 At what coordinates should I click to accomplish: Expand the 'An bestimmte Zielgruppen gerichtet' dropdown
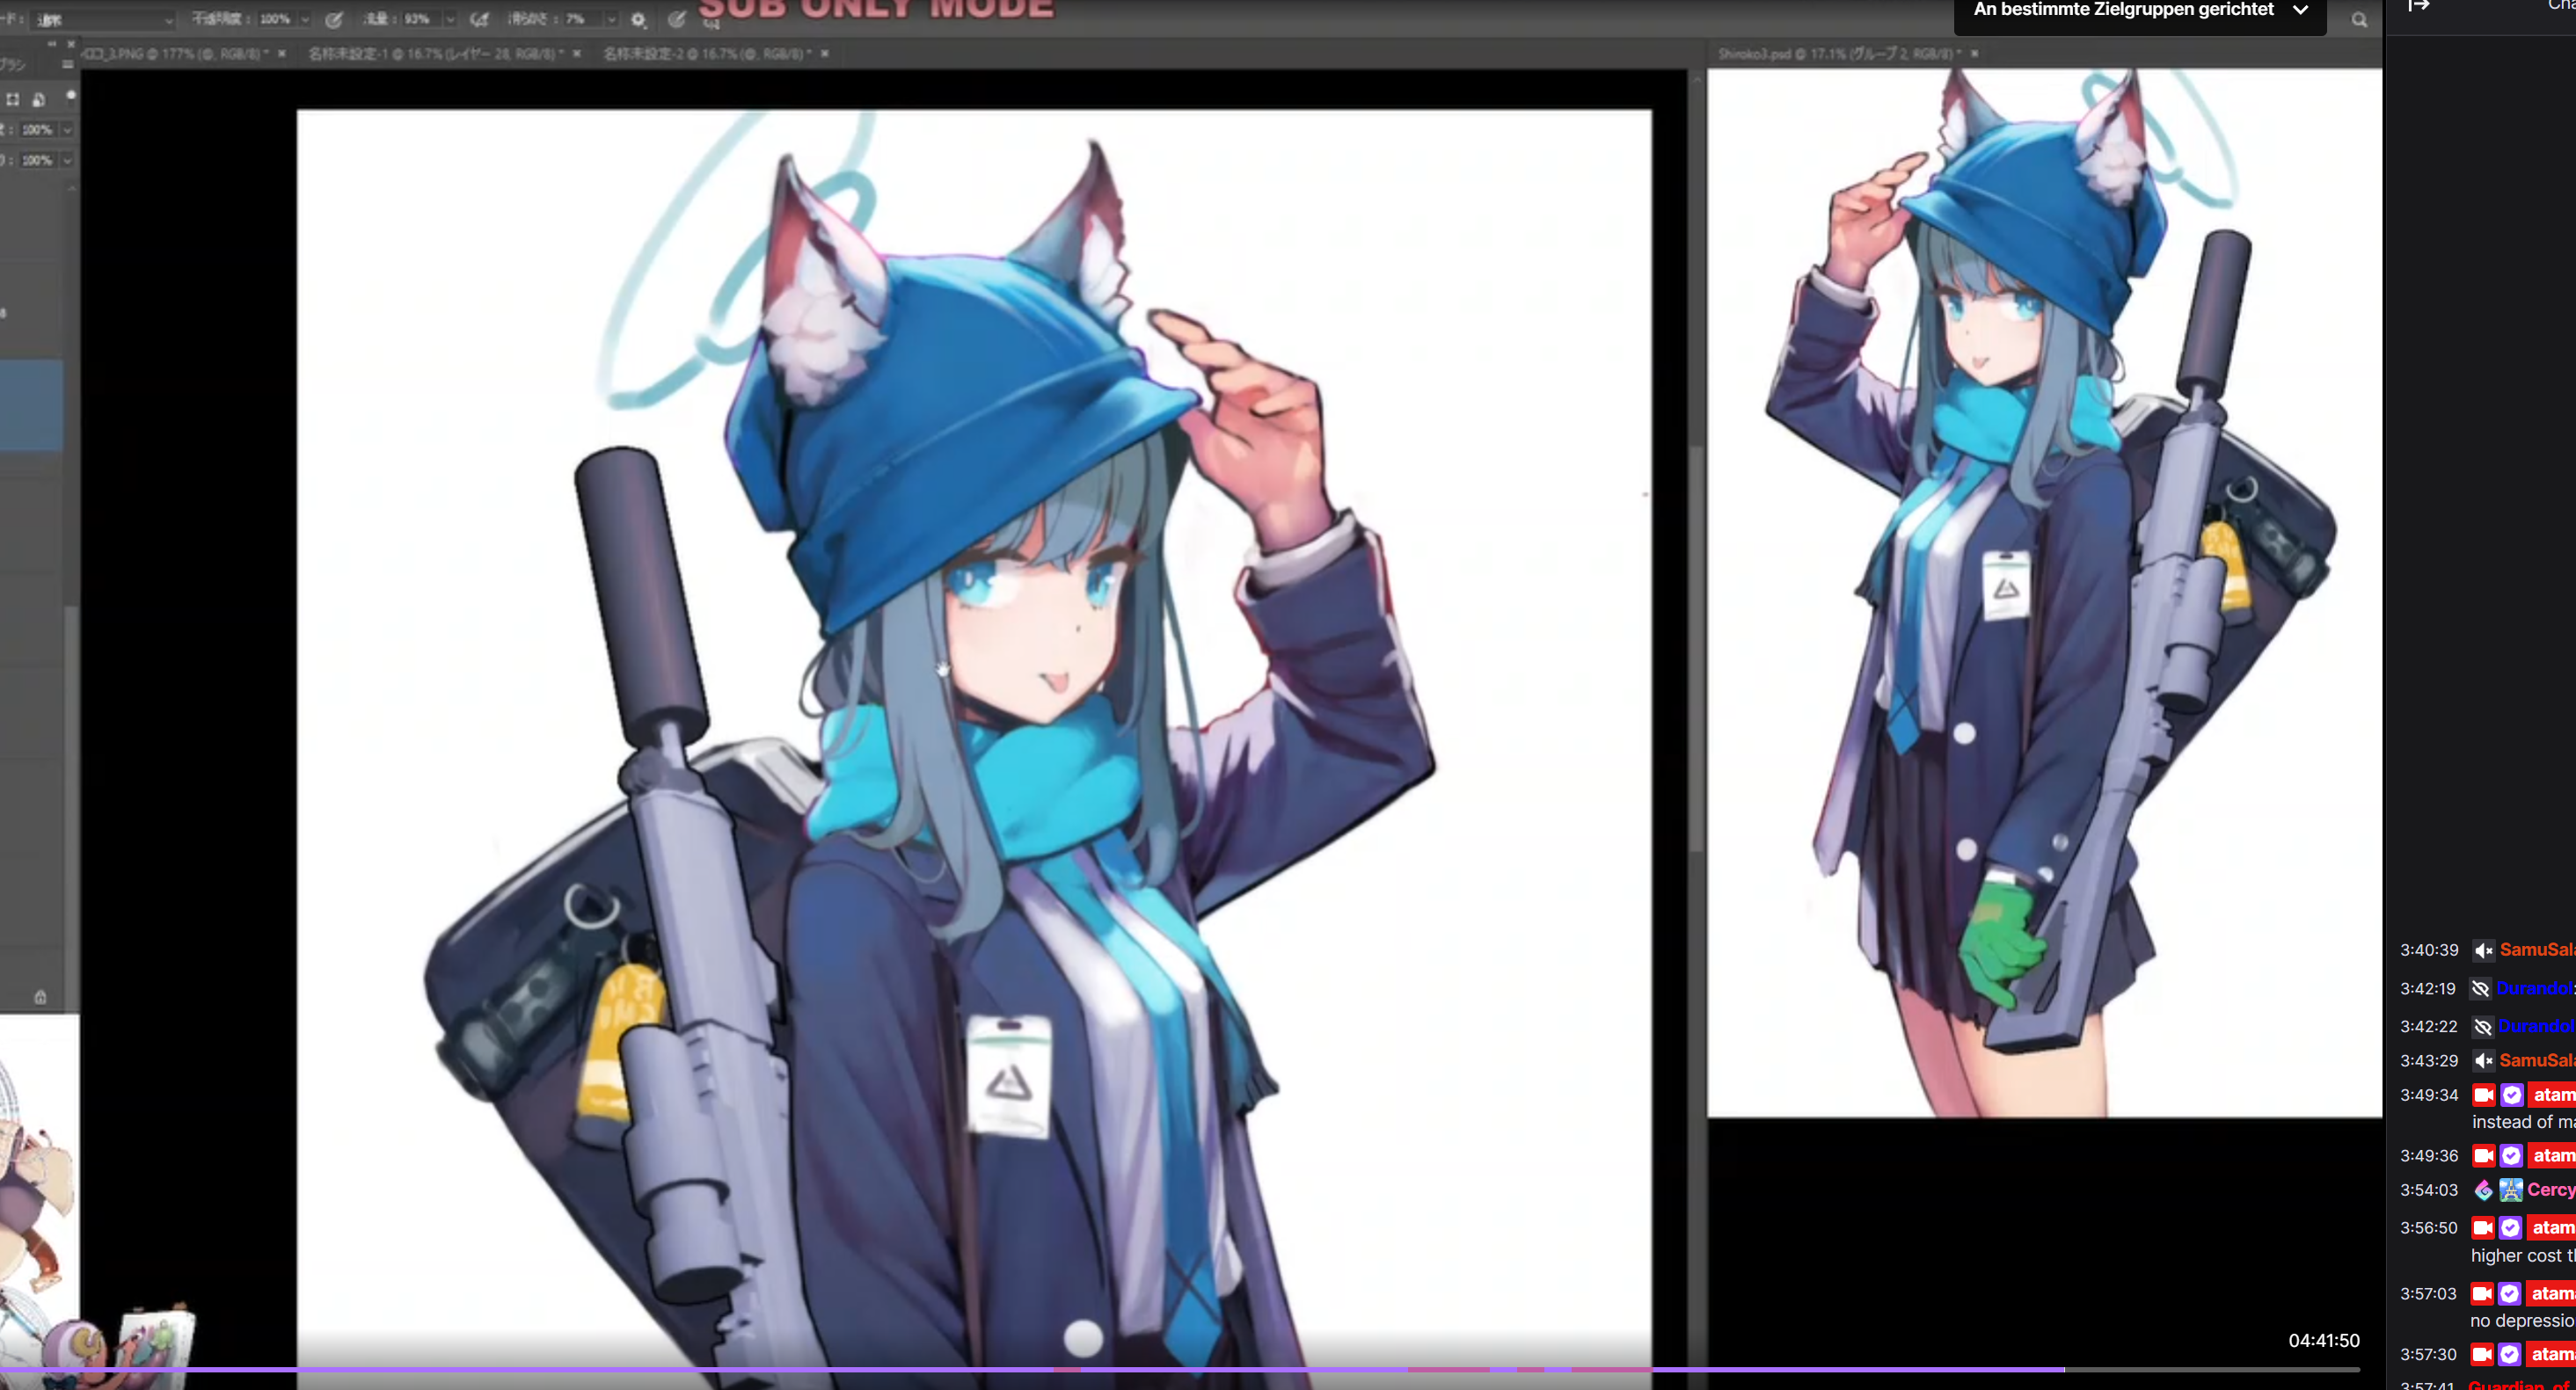pyautogui.click(x=2140, y=11)
